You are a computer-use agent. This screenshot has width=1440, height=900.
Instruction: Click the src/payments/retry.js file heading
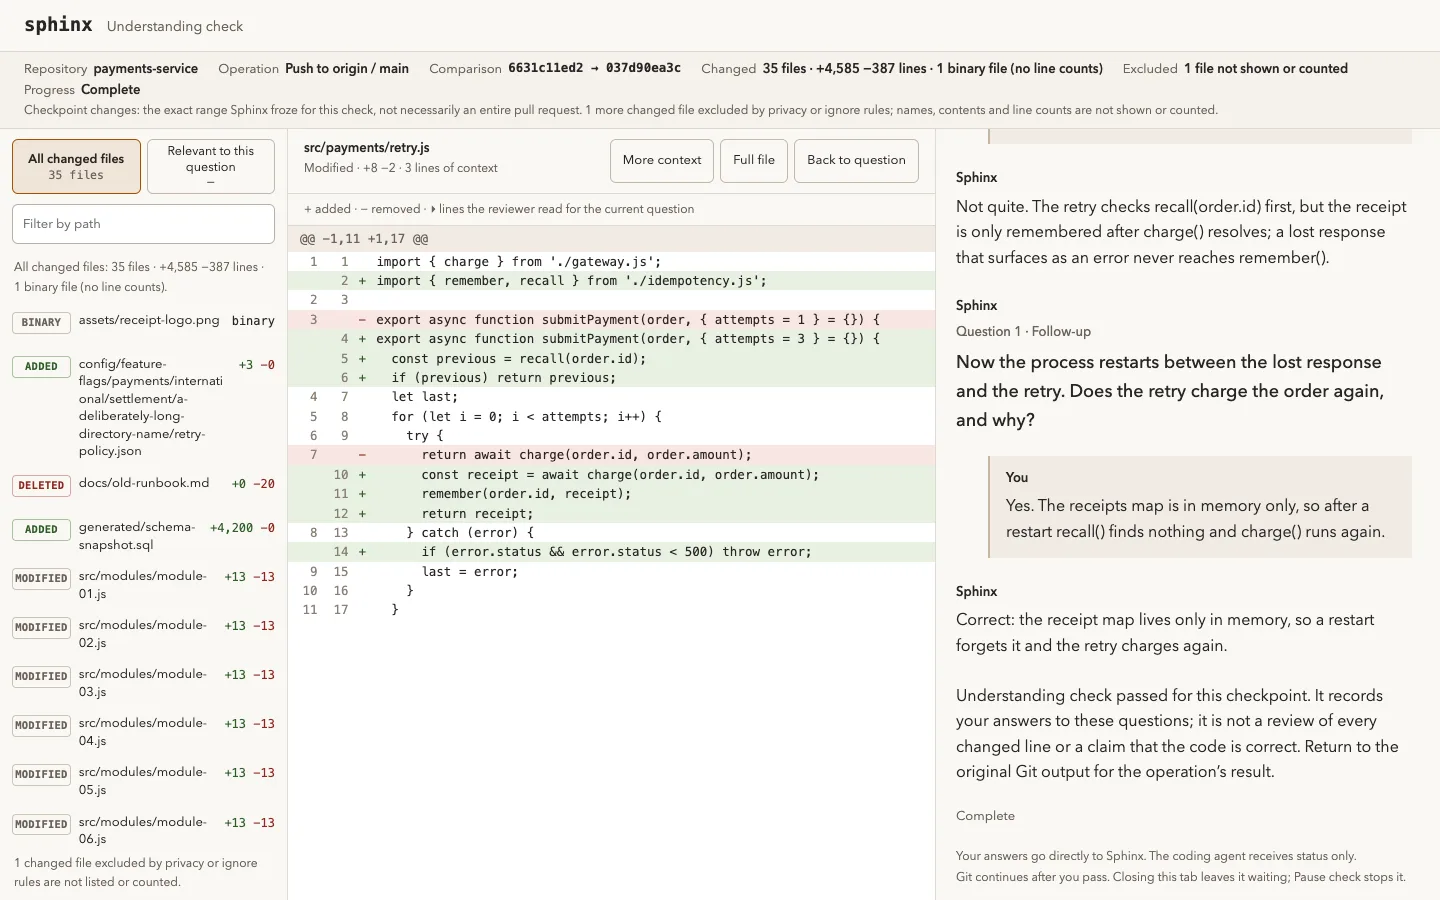(366, 147)
